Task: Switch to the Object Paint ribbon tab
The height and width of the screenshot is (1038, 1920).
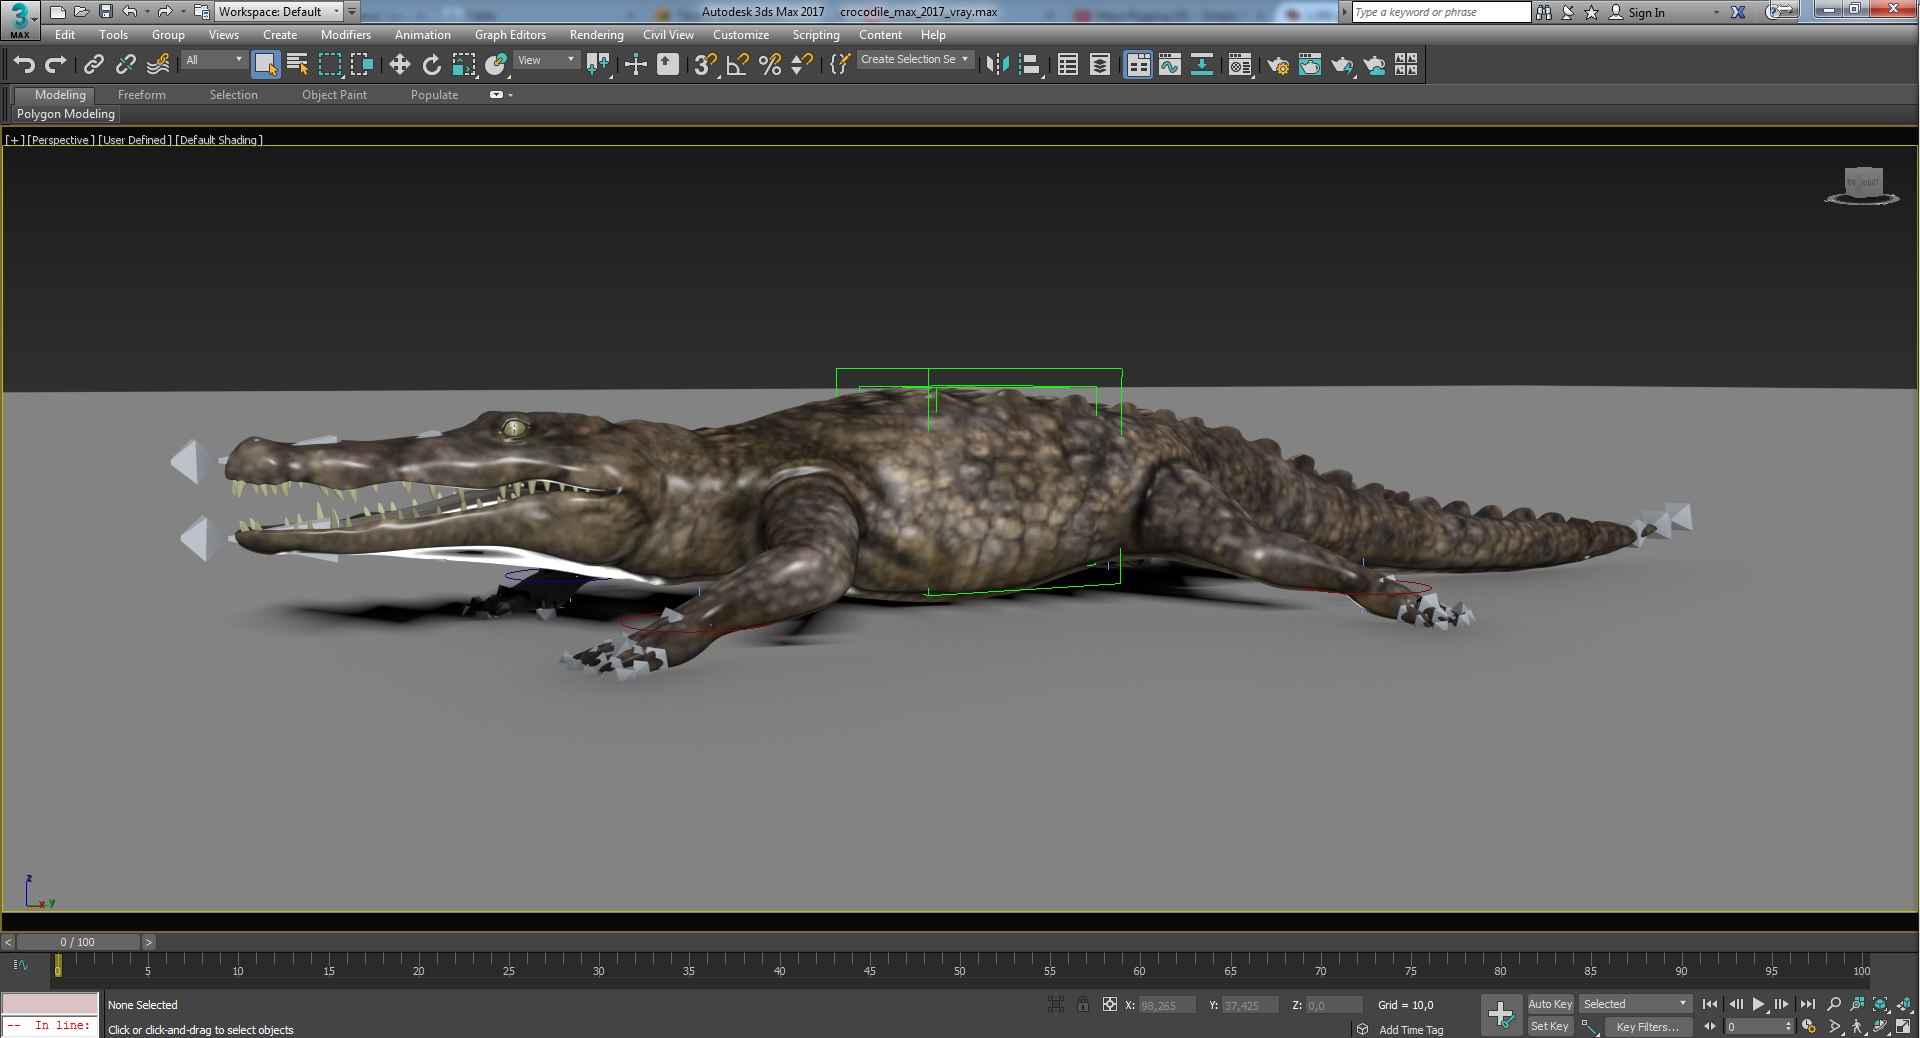Action: 334,95
